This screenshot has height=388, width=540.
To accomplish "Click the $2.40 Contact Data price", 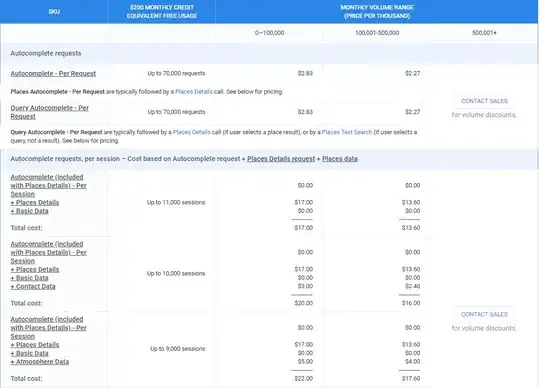I will click(x=413, y=286).
